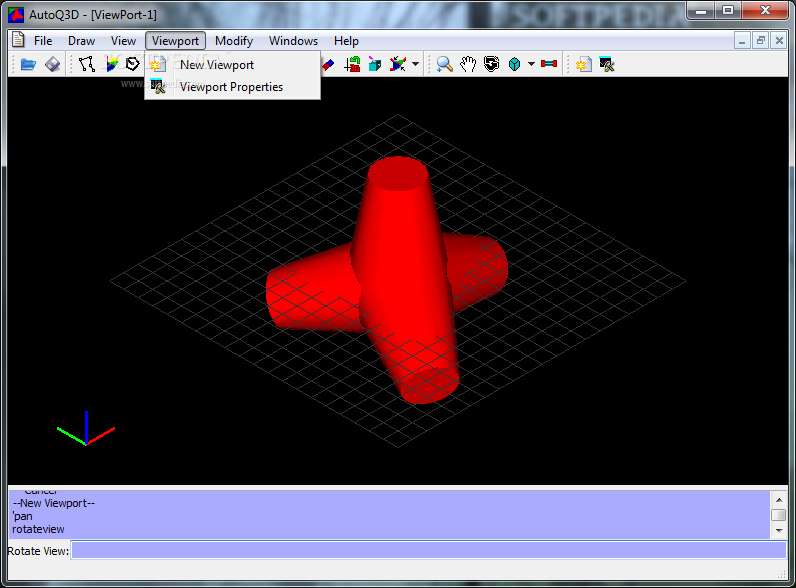Open the File menu

point(43,41)
